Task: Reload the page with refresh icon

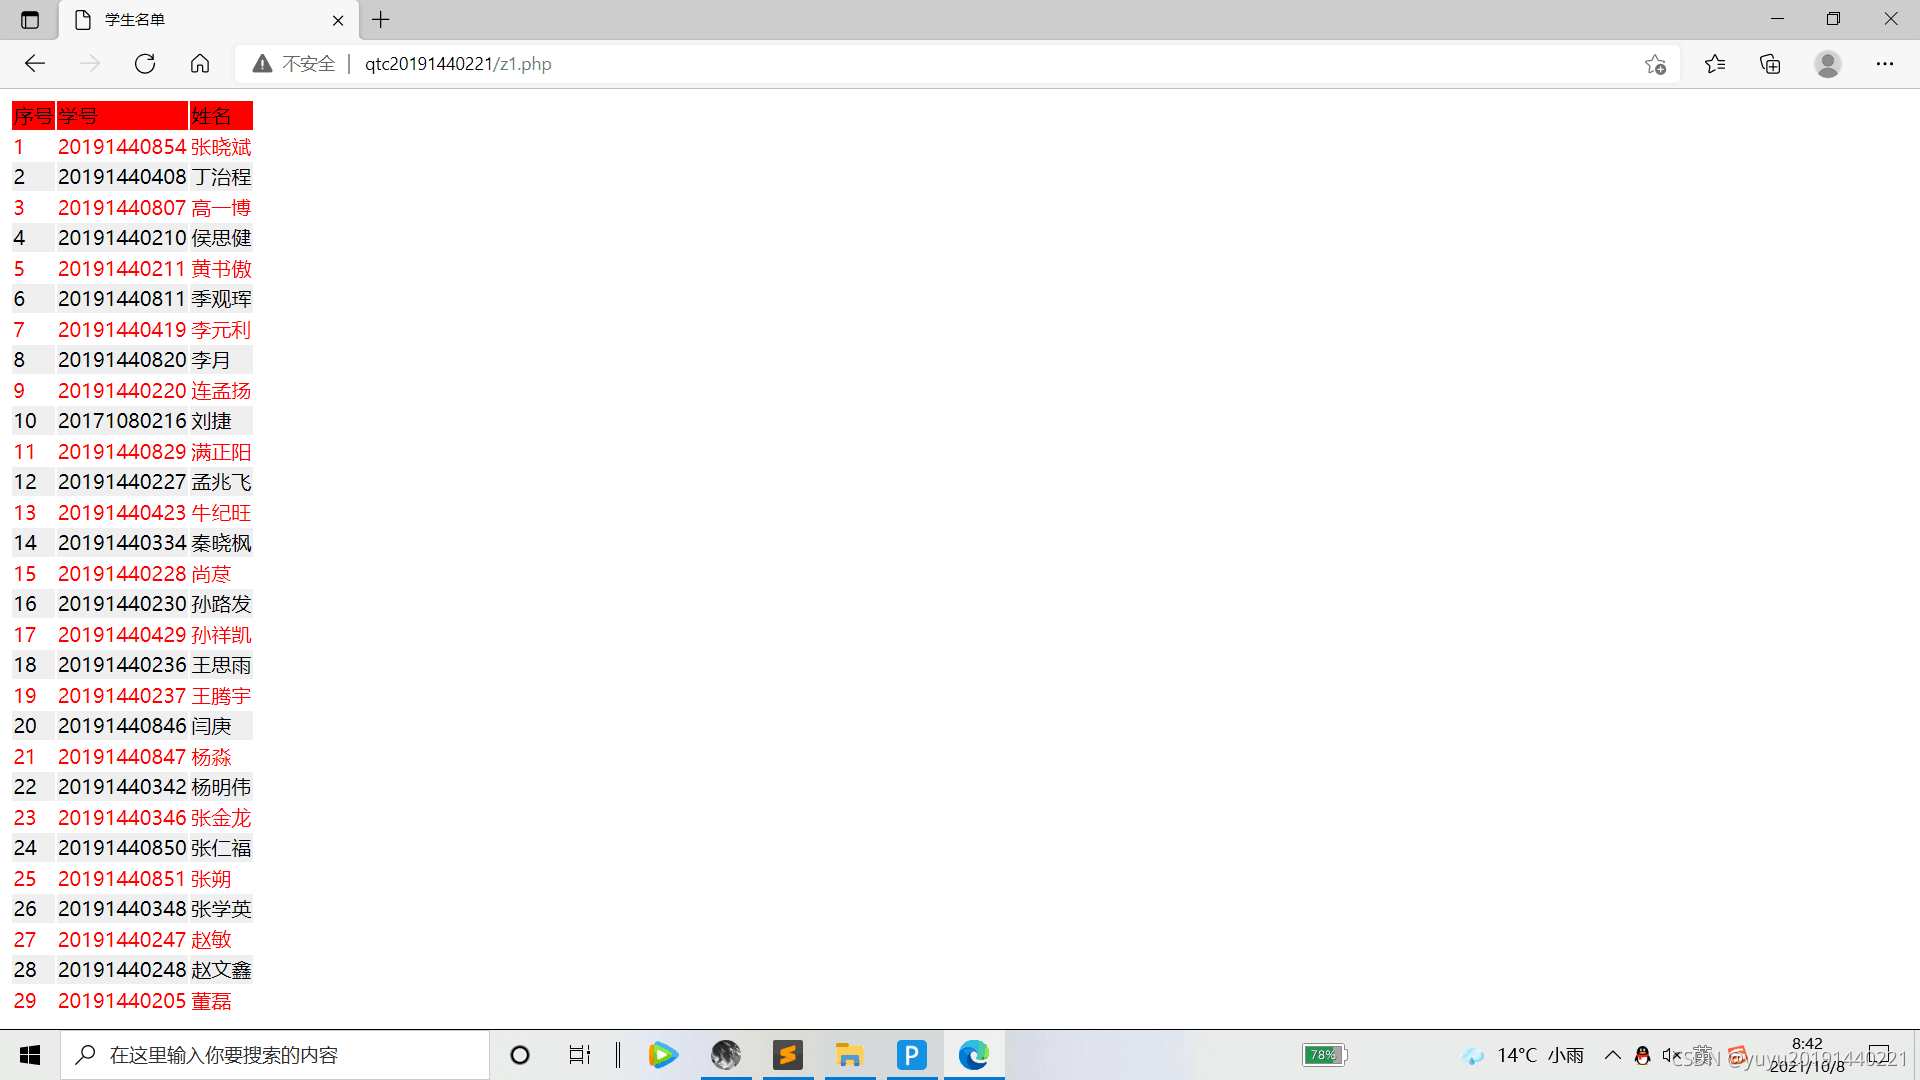Action: point(145,64)
